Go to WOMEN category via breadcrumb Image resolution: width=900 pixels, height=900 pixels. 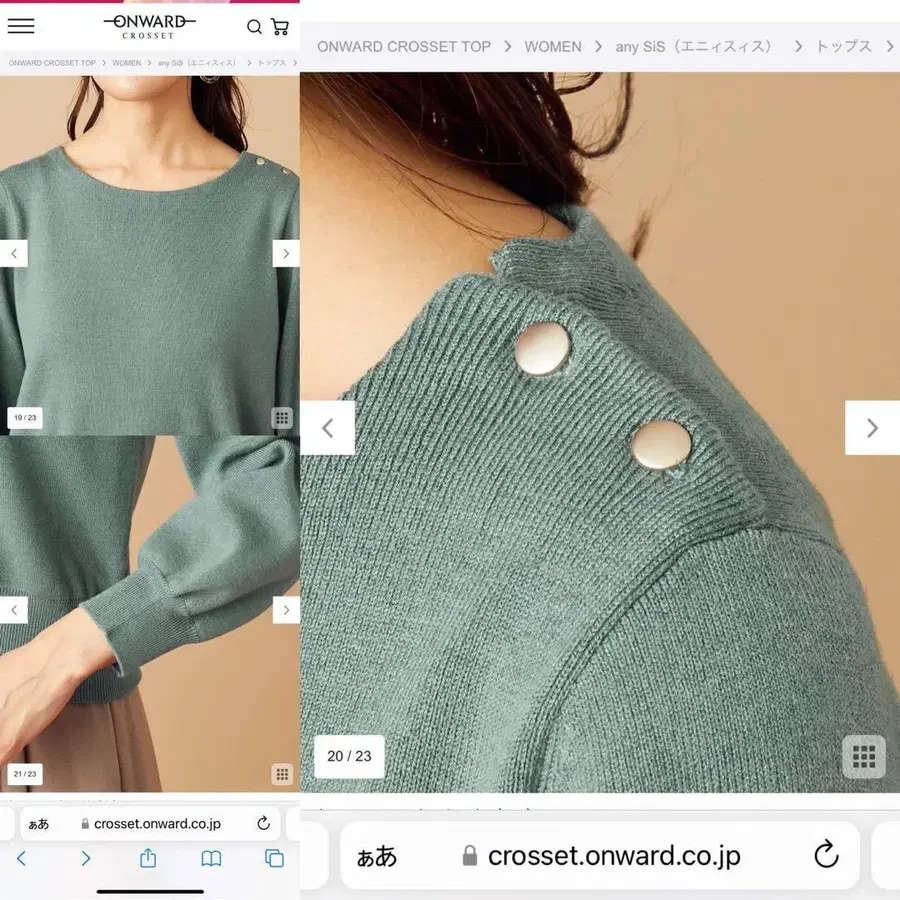point(553,46)
